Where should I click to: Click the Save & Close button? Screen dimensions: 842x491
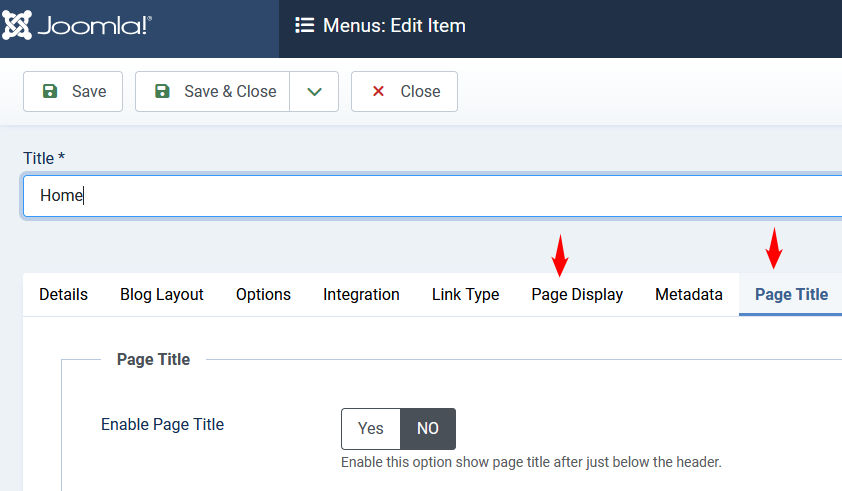[213, 91]
